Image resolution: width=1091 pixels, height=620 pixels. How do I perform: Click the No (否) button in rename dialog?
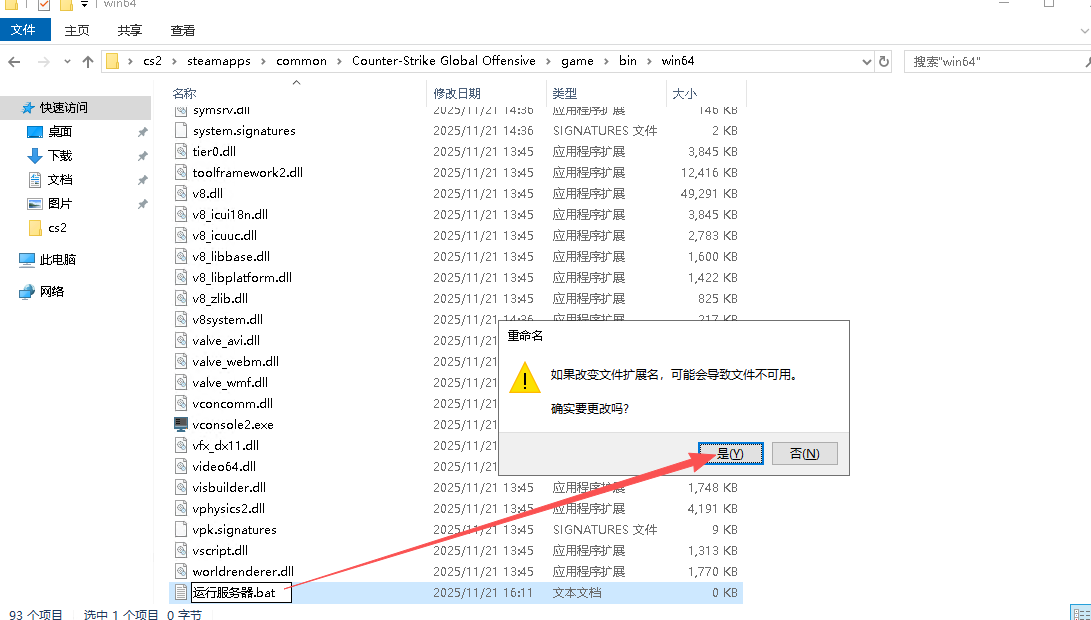pos(804,454)
